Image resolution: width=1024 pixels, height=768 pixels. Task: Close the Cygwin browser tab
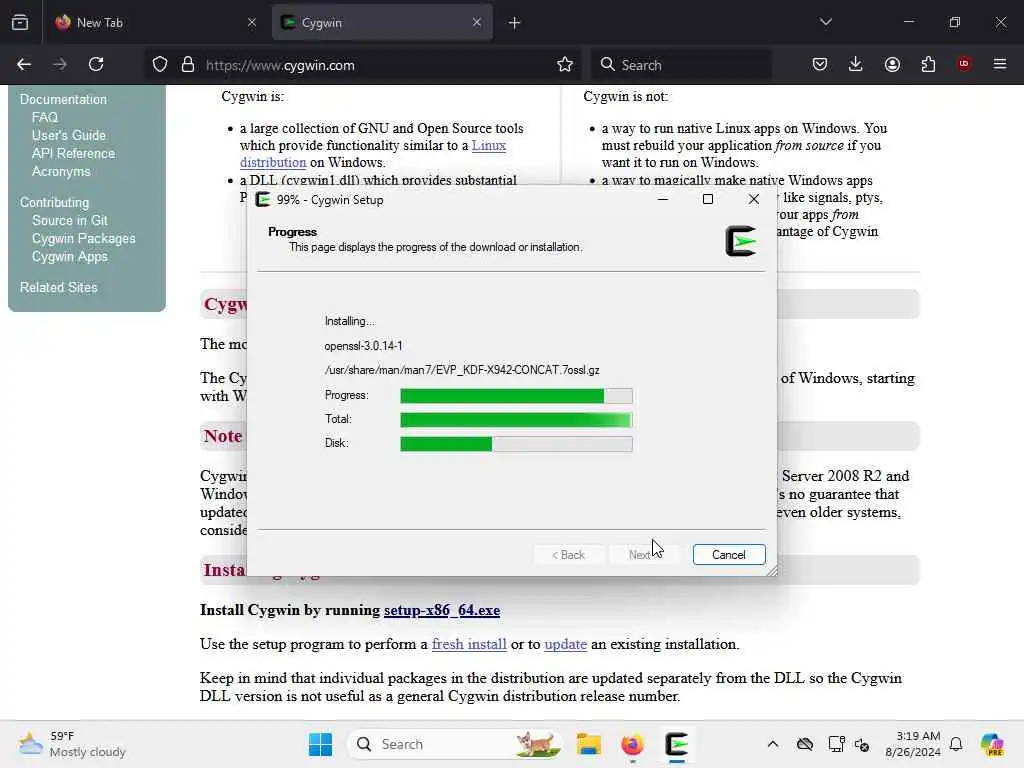pos(477,22)
